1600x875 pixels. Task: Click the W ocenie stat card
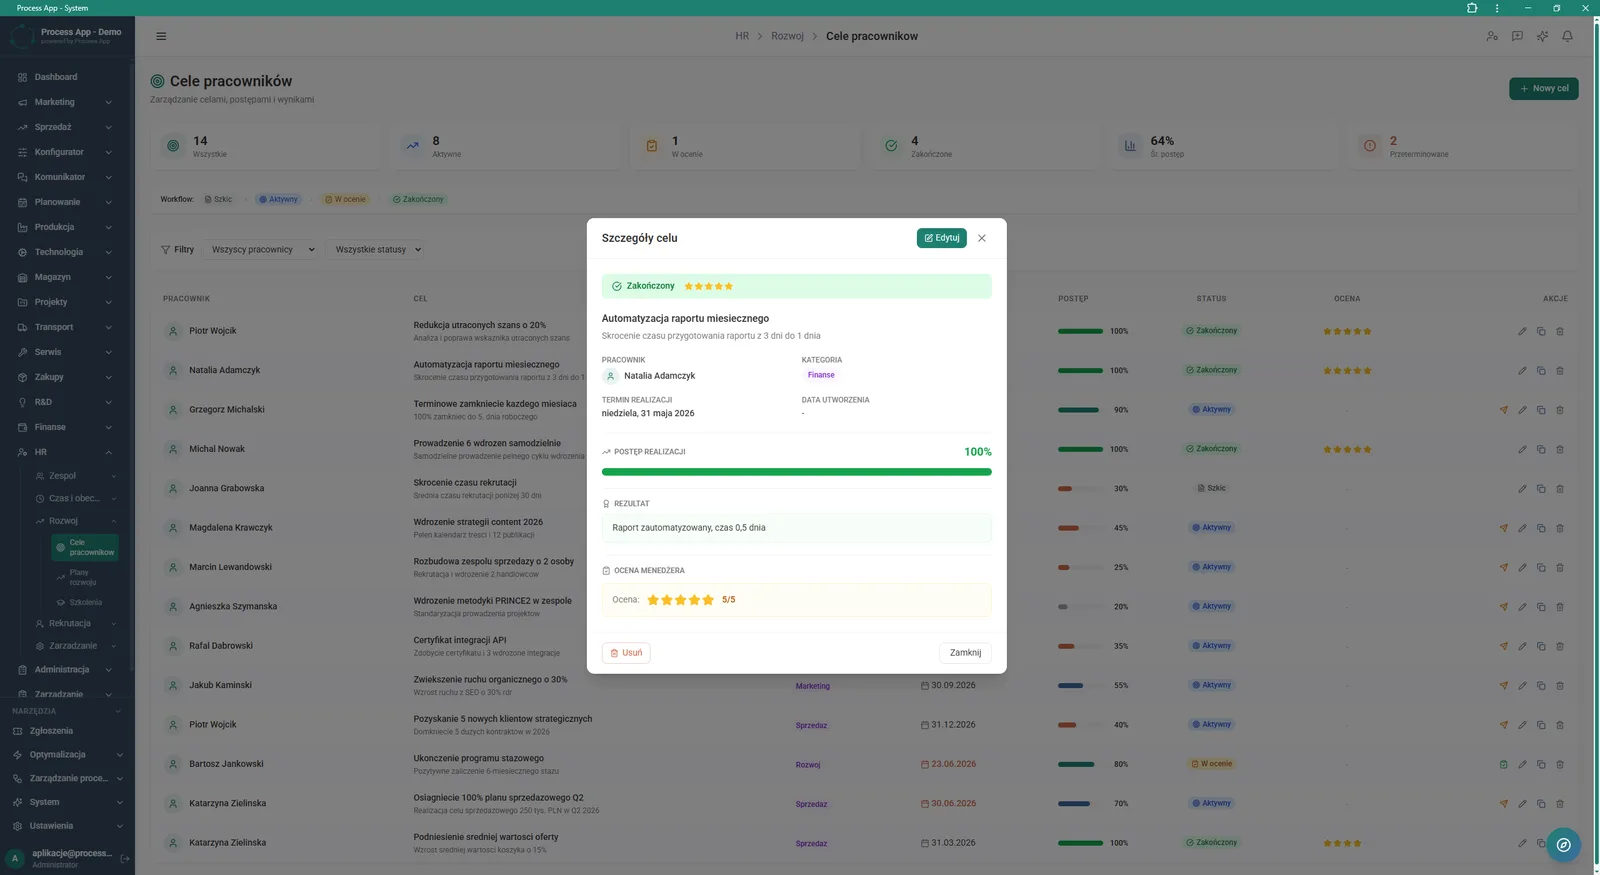pos(746,146)
